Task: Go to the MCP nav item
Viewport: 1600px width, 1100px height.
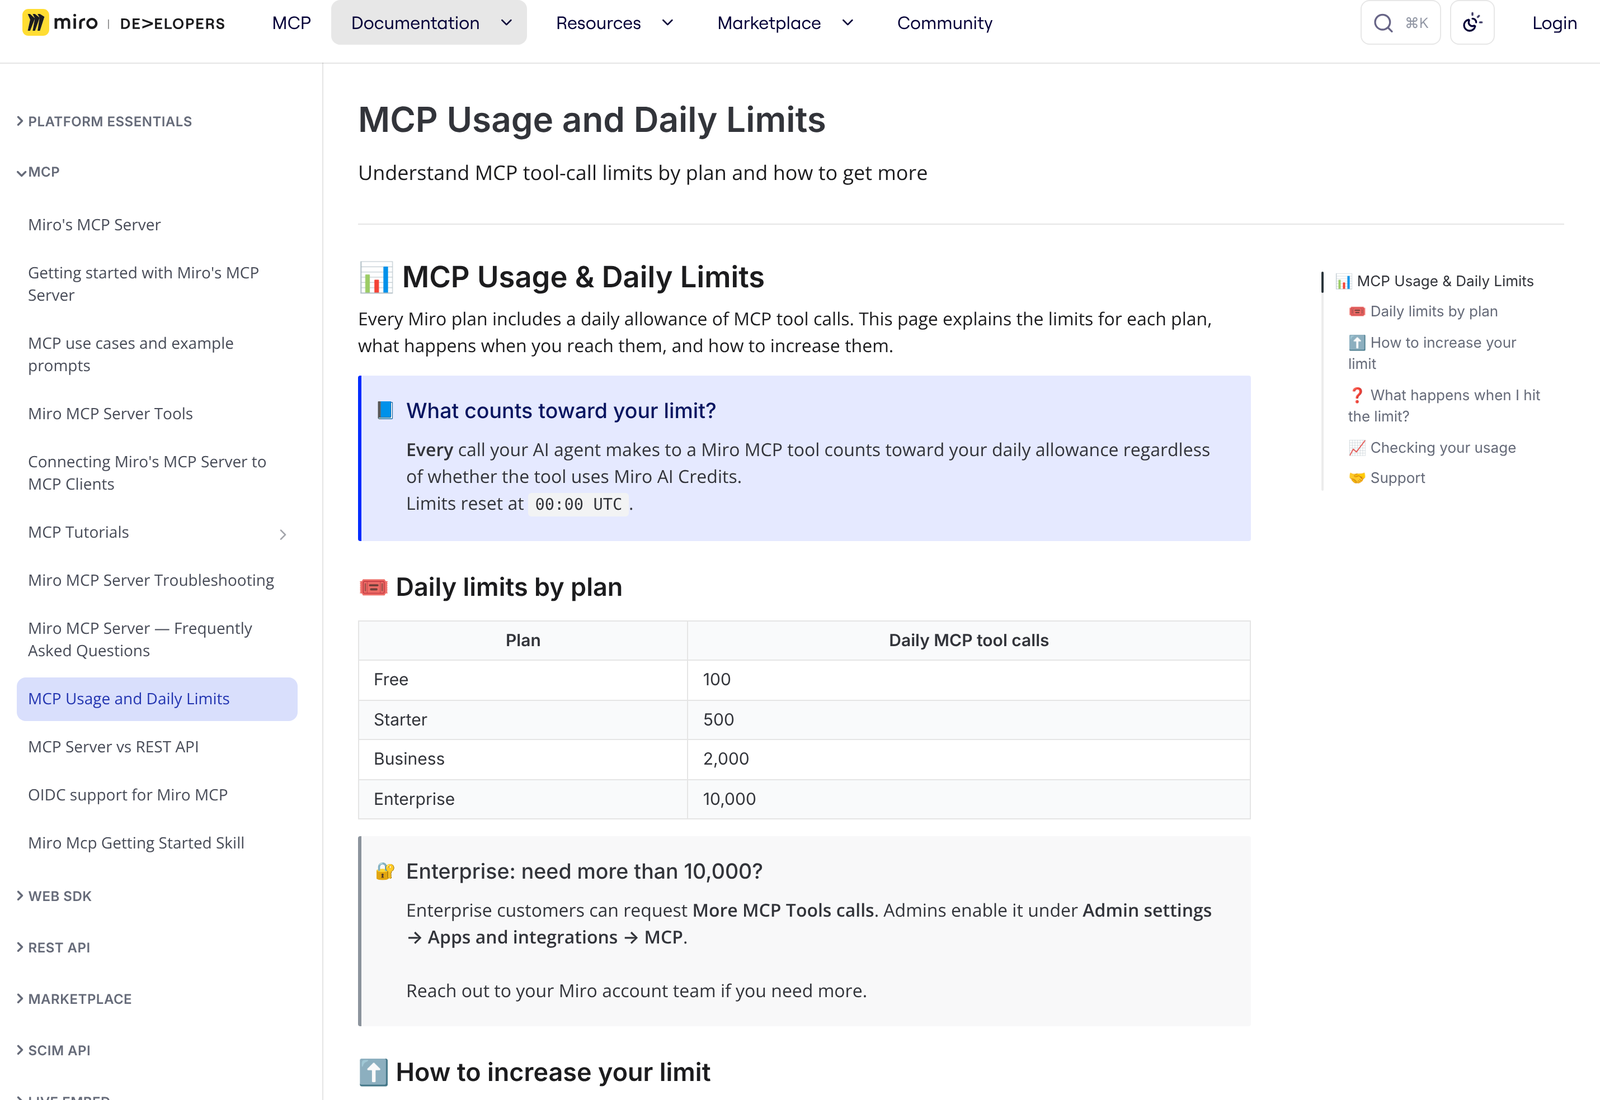Action: point(291,23)
